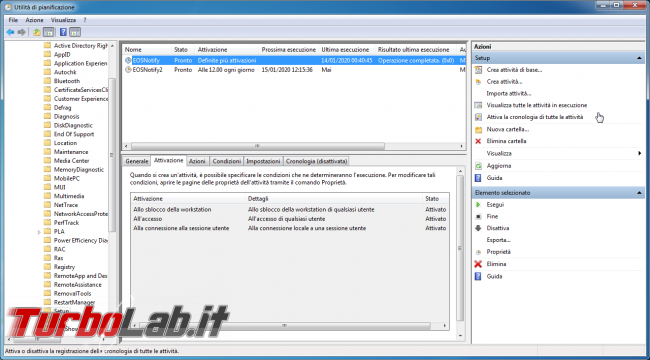Screen dimensions: 650x360
Task: Click '14/01/2020 00:40:45' last run cell
Action: 347,61
